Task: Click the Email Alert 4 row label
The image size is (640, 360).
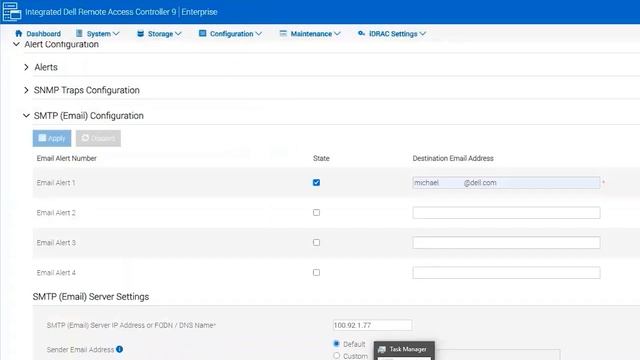Action: 56,273
